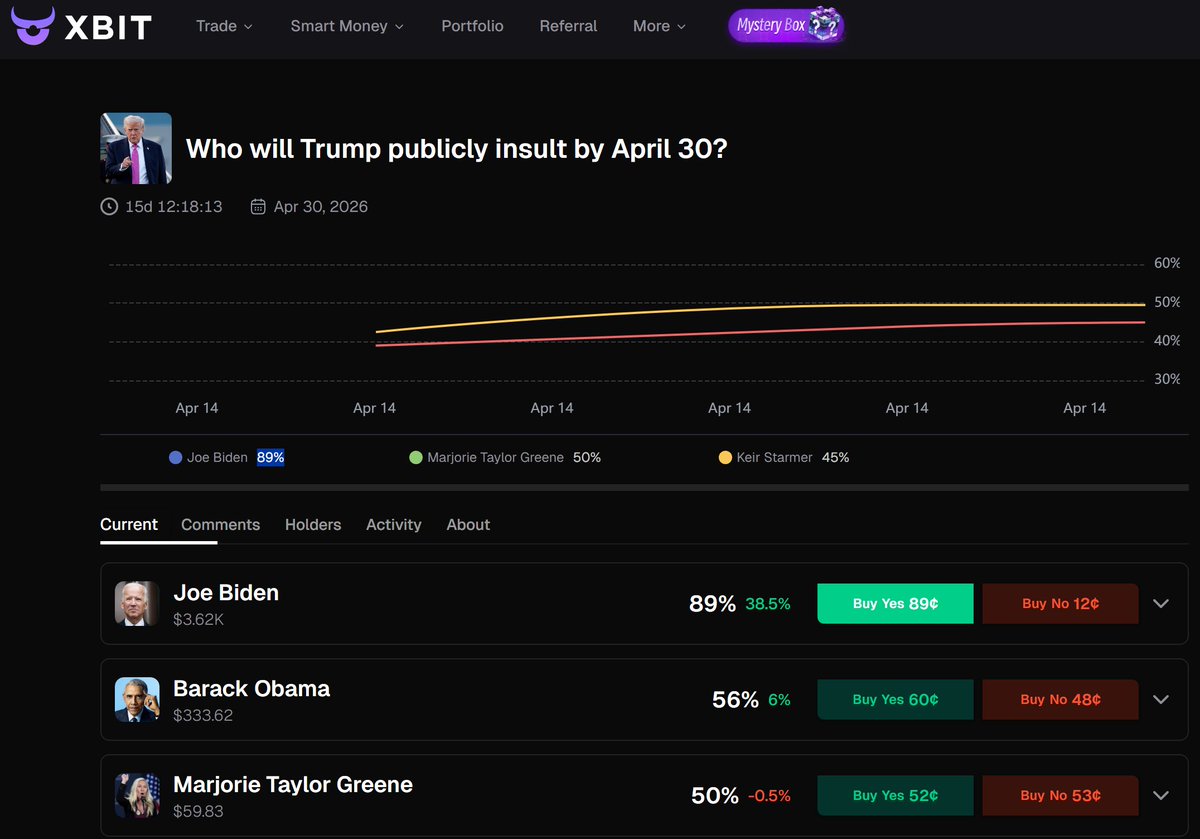Click the countdown clock icon
This screenshot has height=839, width=1200.
109,207
